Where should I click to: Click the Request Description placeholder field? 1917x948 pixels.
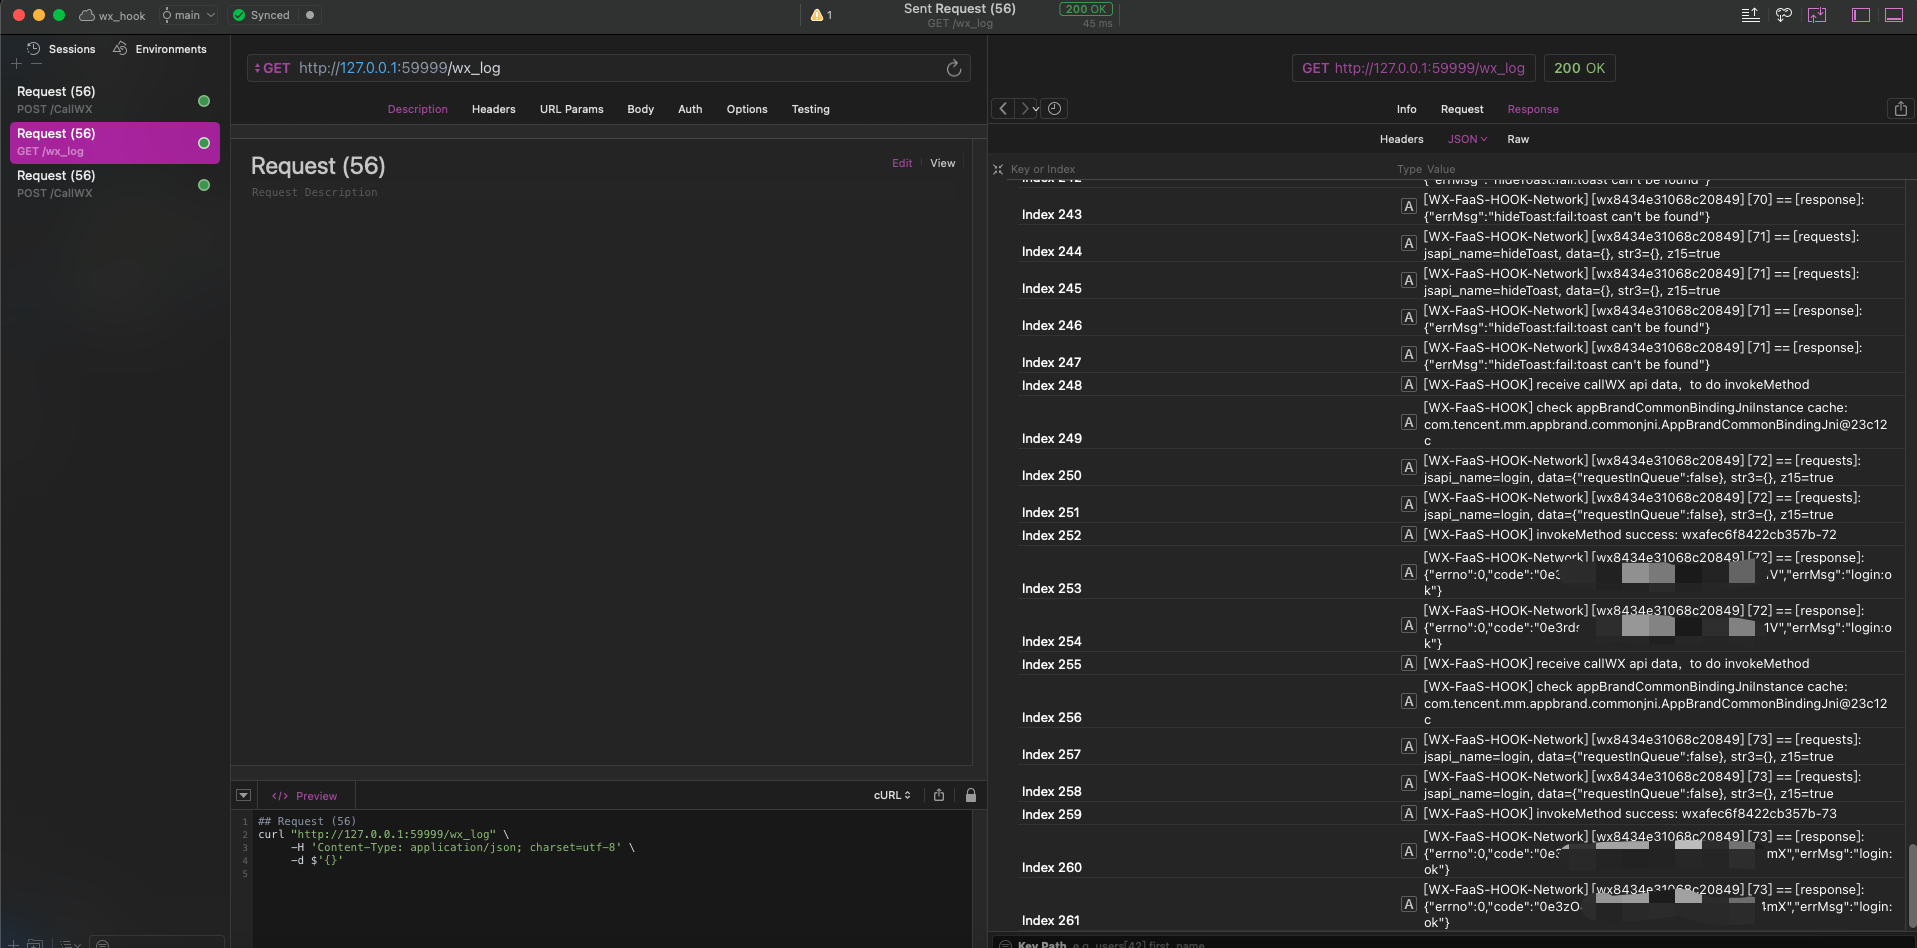click(315, 192)
